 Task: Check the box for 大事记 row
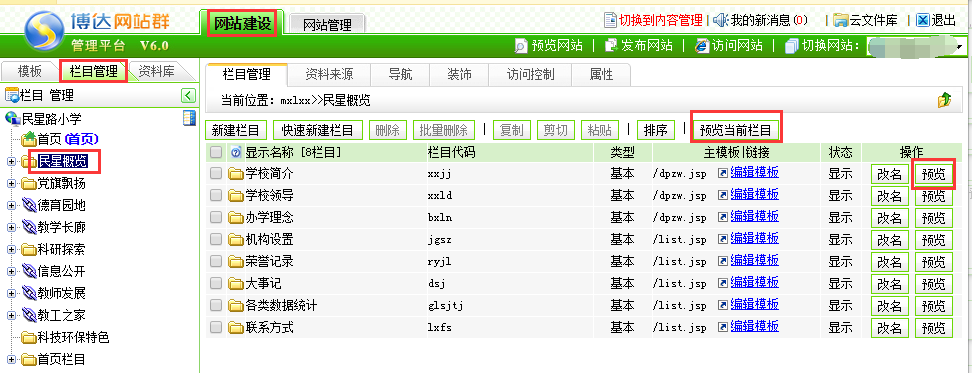point(216,283)
